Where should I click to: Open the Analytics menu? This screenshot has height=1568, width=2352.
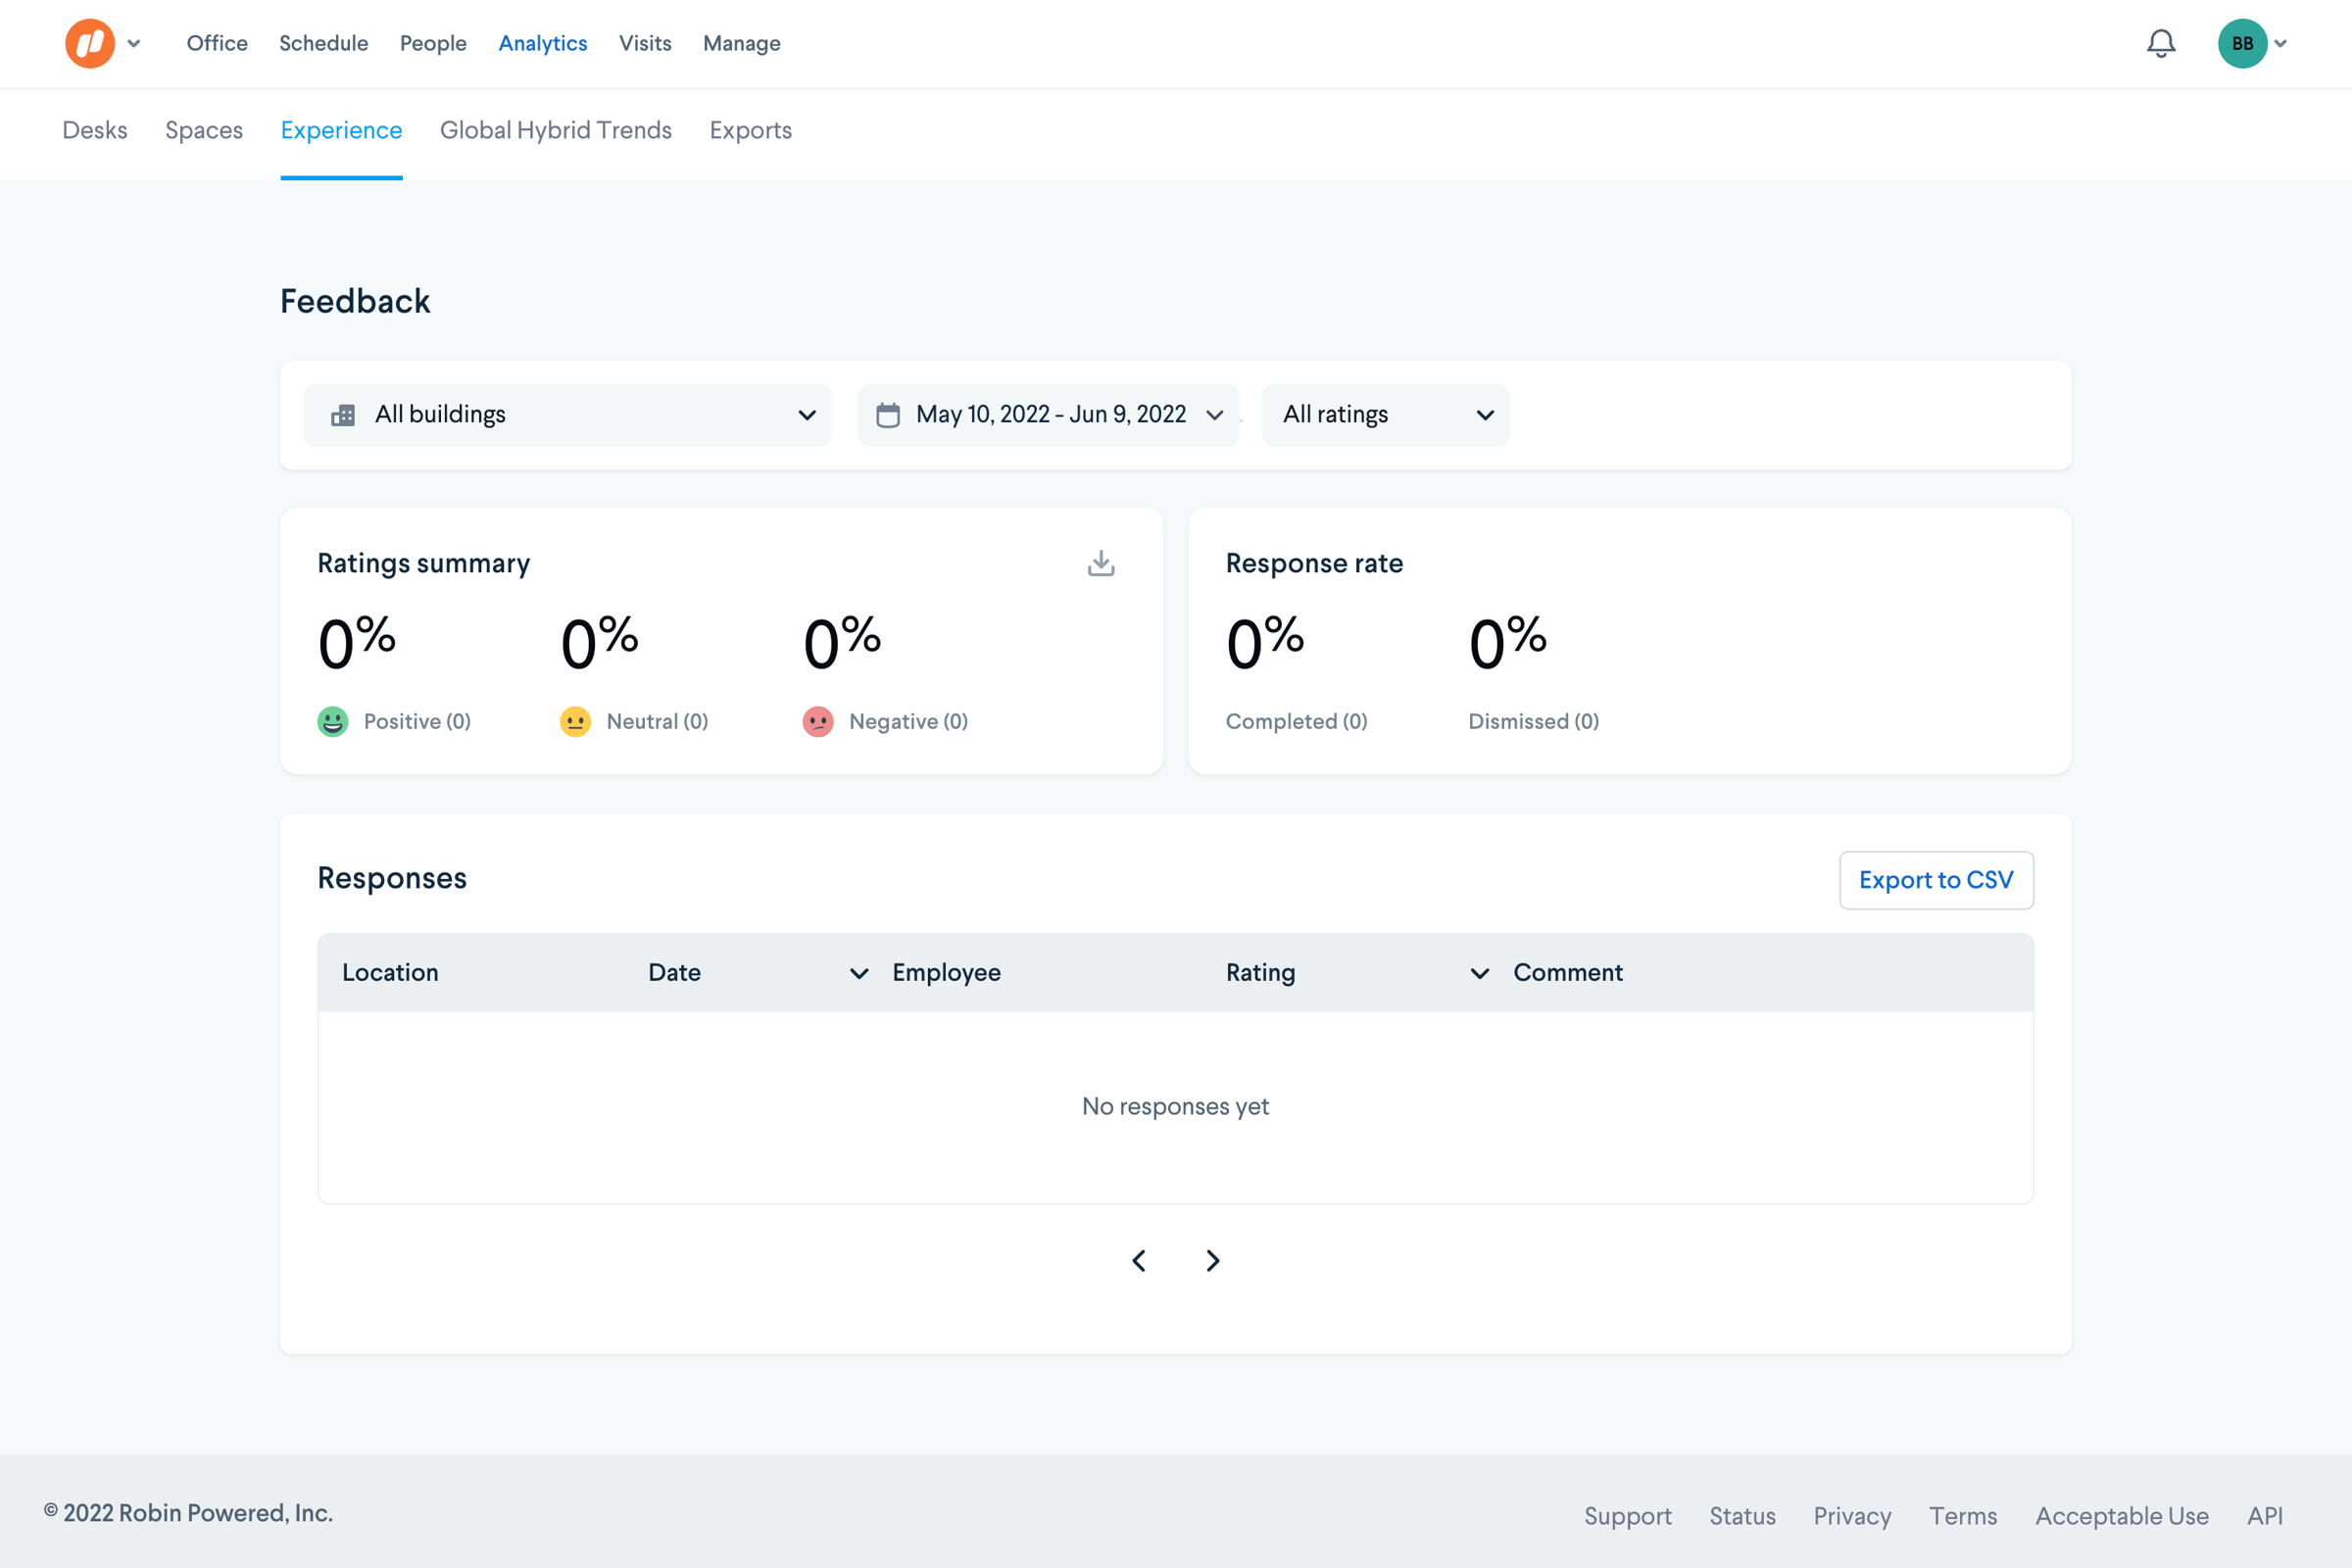click(543, 43)
